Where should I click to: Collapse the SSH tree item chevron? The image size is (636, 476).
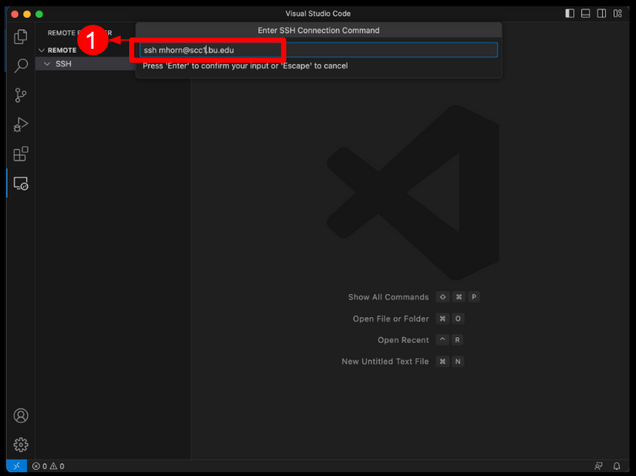pyautogui.click(x=47, y=64)
